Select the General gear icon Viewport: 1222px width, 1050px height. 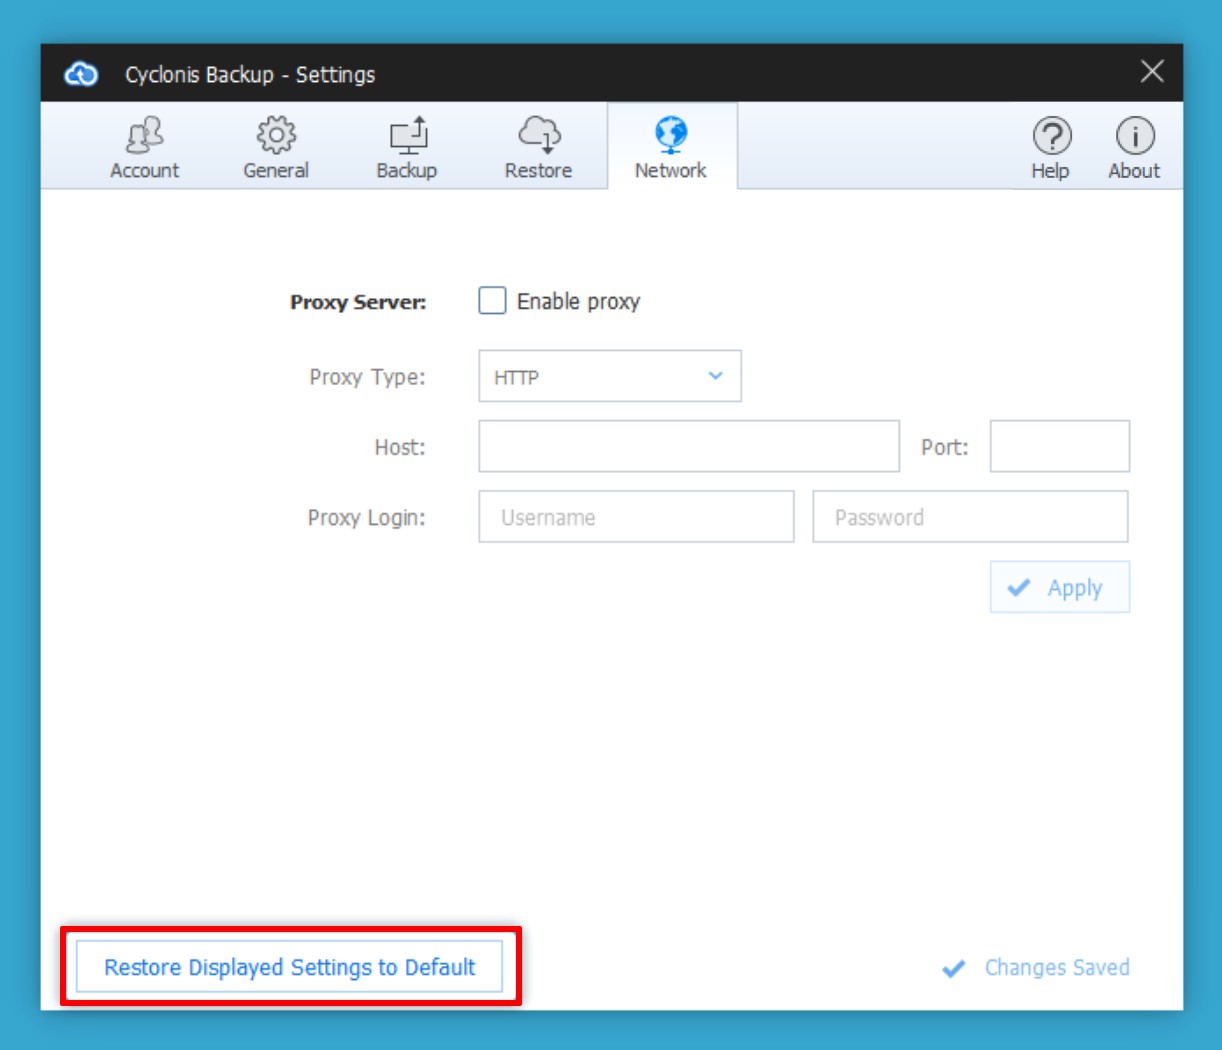click(x=276, y=135)
